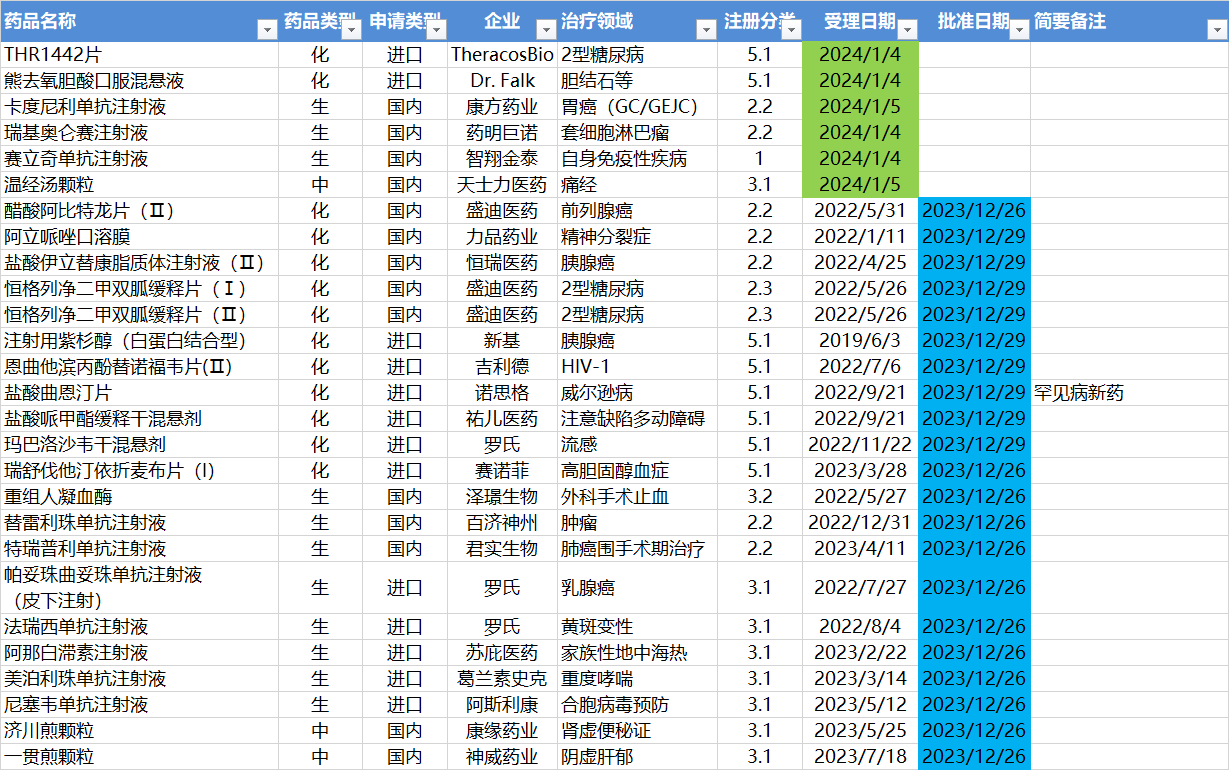Click the 2019/6/3 acceptance date cell
Screen dimensions: 1229x770
[860, 341]
